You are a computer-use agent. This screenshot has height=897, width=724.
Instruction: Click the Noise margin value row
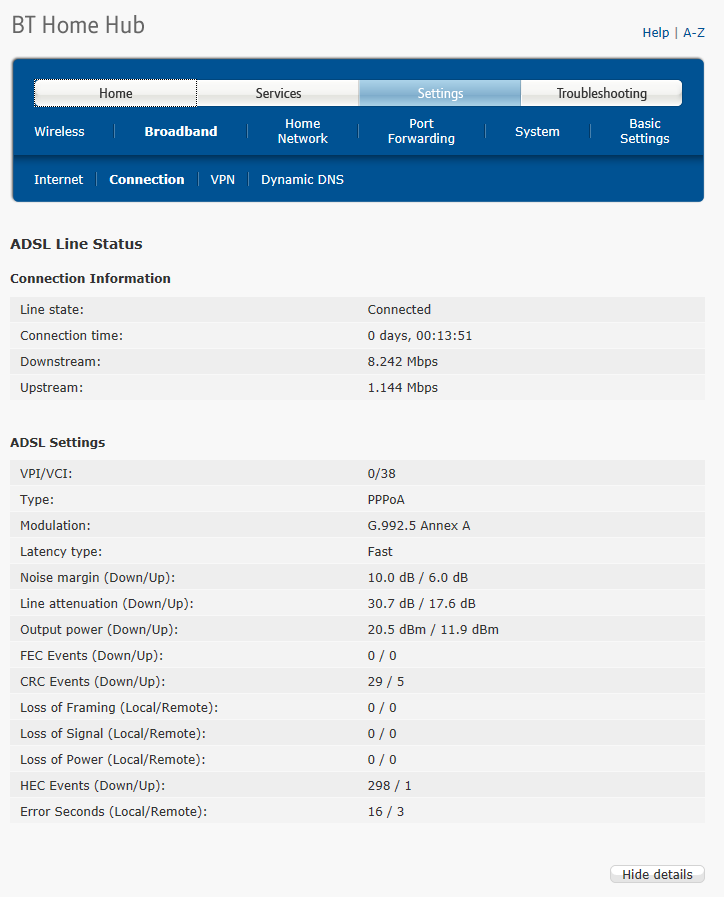tap(357, 577)
